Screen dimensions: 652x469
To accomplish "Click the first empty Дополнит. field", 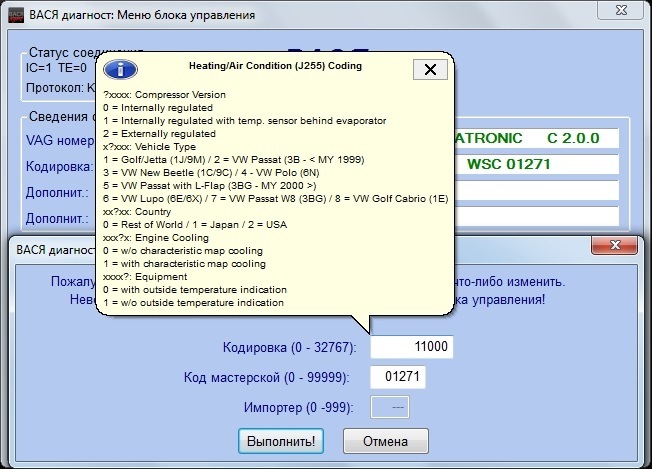I will (536, 190).
